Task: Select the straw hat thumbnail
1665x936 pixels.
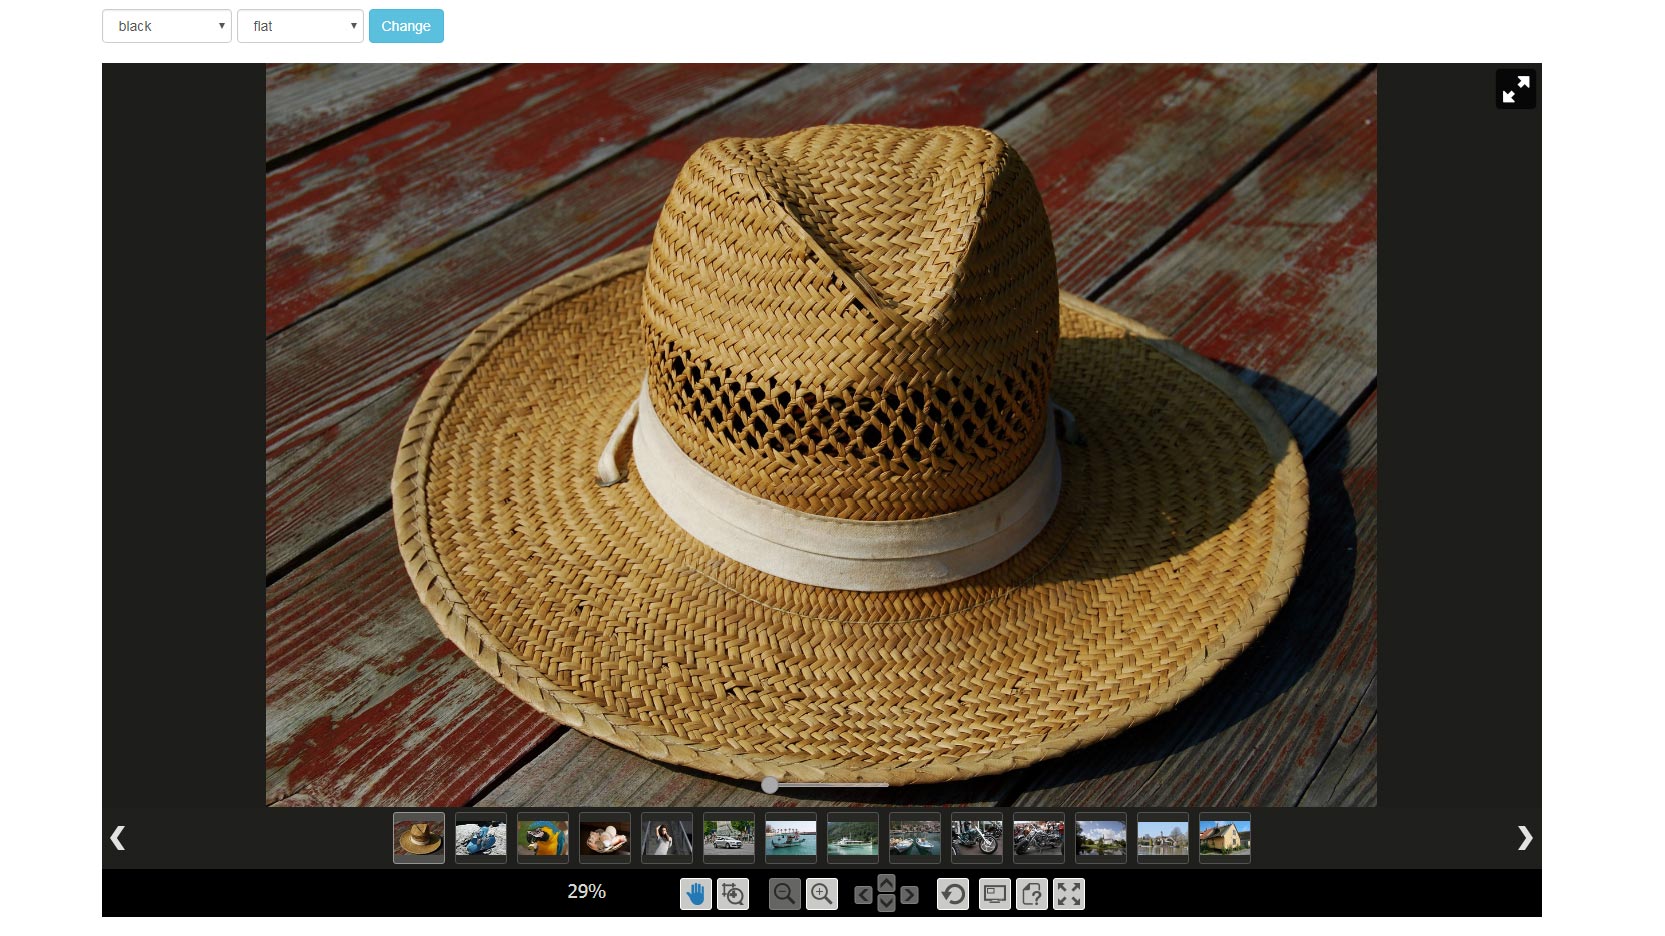Action: 419,838
